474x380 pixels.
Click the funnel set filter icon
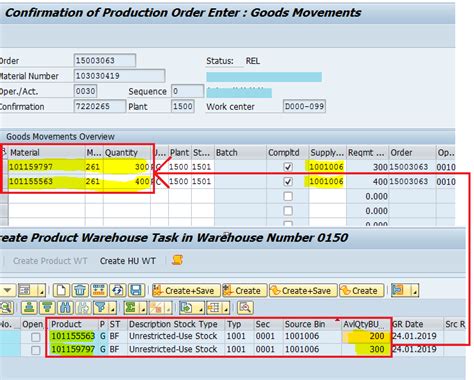101,307
